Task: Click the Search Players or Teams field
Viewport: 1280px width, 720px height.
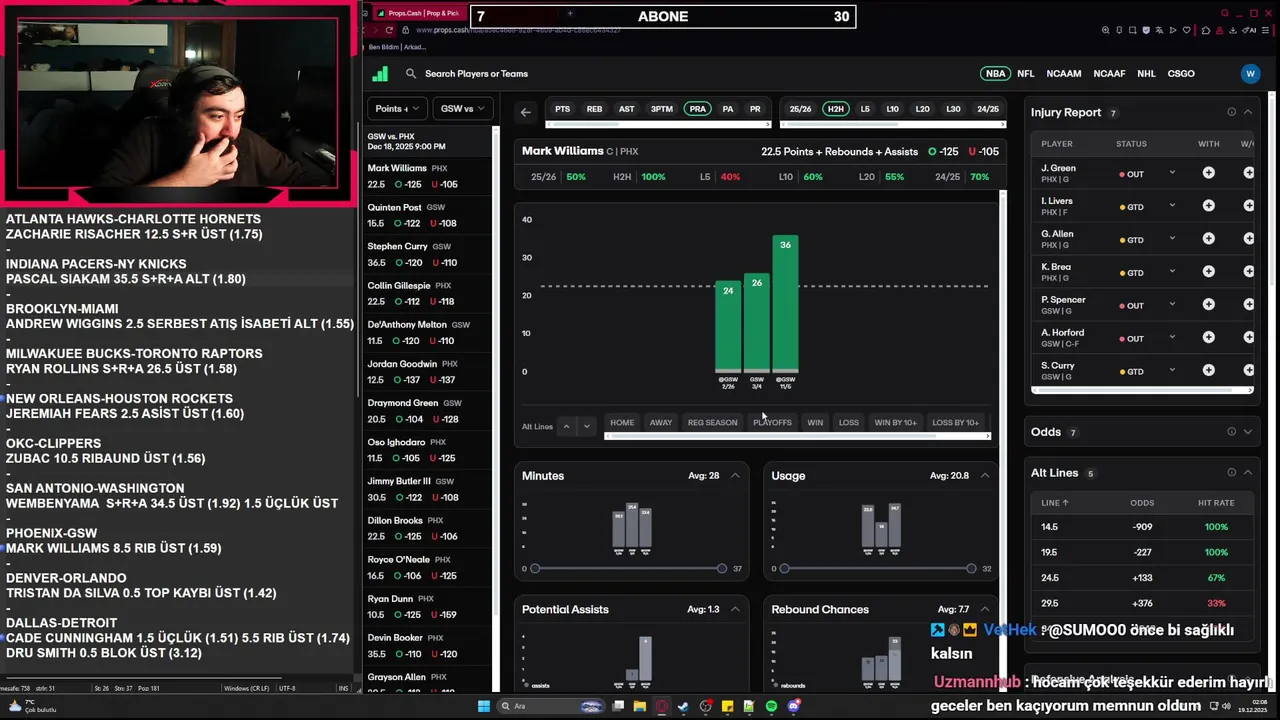Action: tap(476, 74)
